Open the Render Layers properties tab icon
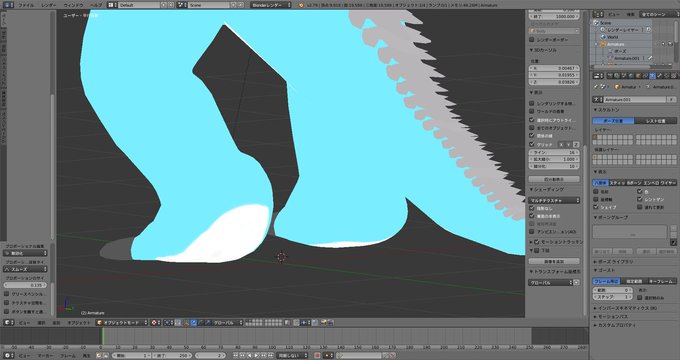Screen dimensions: 680x360 coord(617,75)
